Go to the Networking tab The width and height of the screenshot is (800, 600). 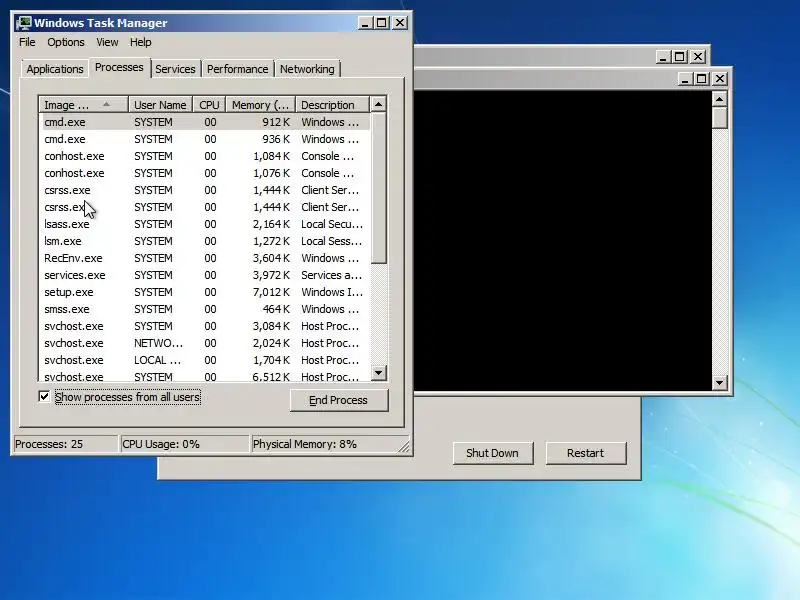(307, 69)
